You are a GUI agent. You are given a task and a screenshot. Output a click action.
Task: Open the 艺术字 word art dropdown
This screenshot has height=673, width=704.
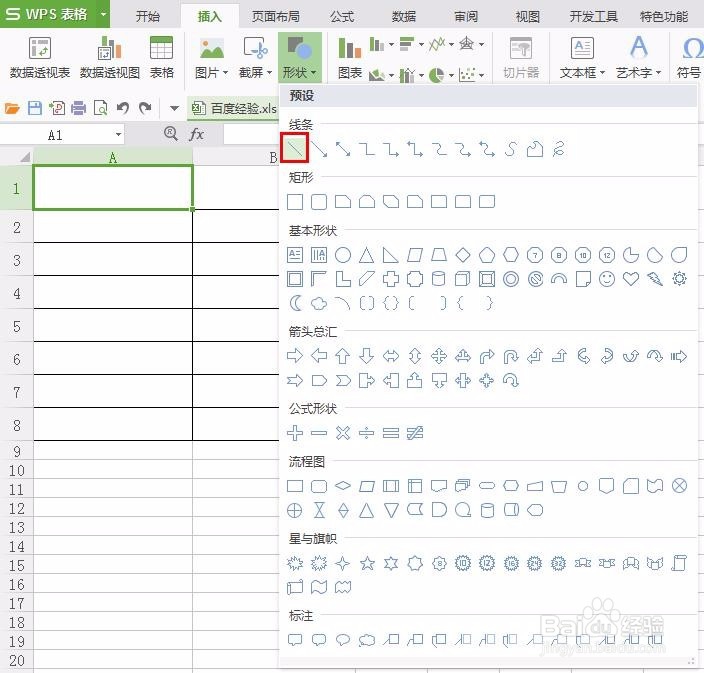[638, 57]
